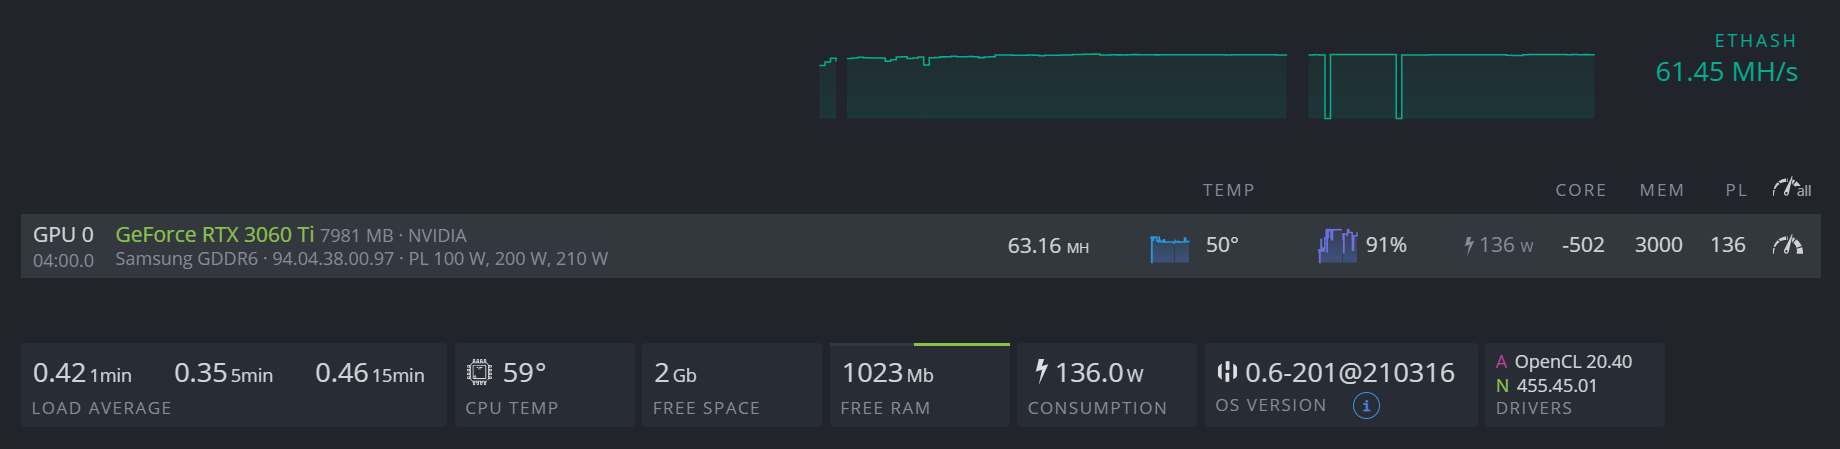This screenshot has height=449, width=1840.
Task: Click the CPU chip temperature icon
Action: click(x=480, y=373)
